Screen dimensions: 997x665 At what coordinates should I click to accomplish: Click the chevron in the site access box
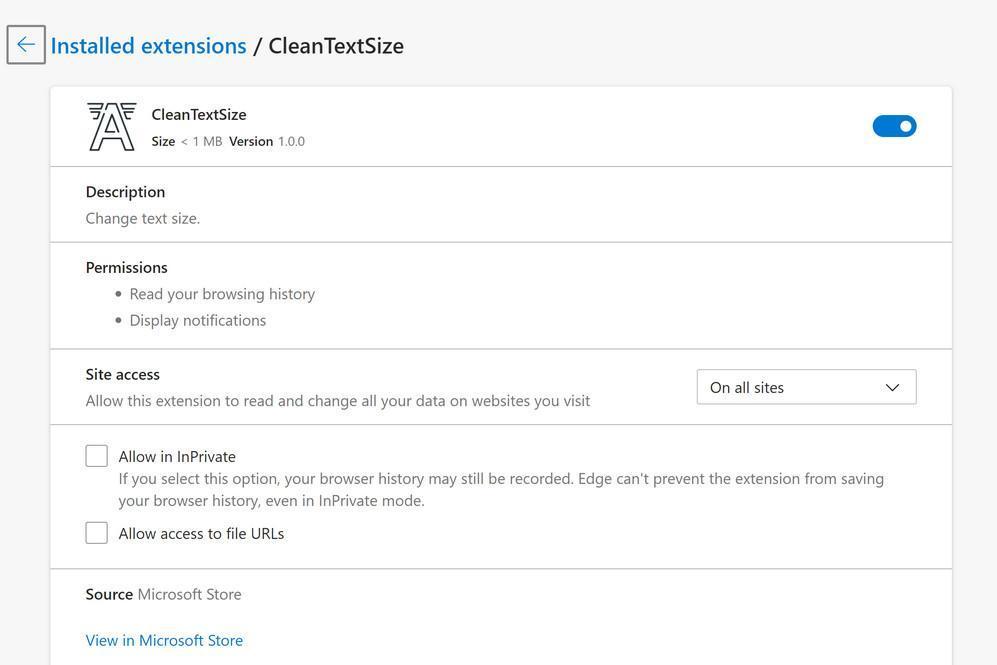point(892,388)
